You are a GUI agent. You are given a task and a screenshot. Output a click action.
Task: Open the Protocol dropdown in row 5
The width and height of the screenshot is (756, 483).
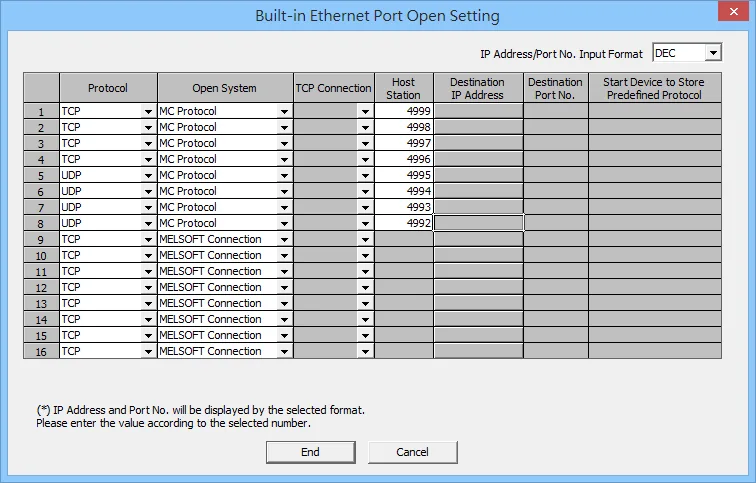[148, 175]
